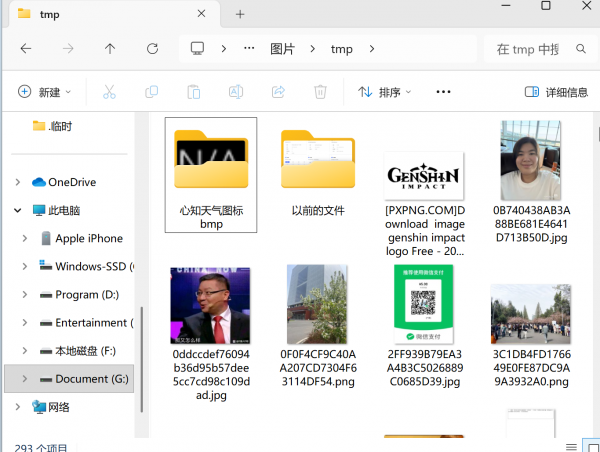Click the Rename icon in toolbar

click(236, 92)
